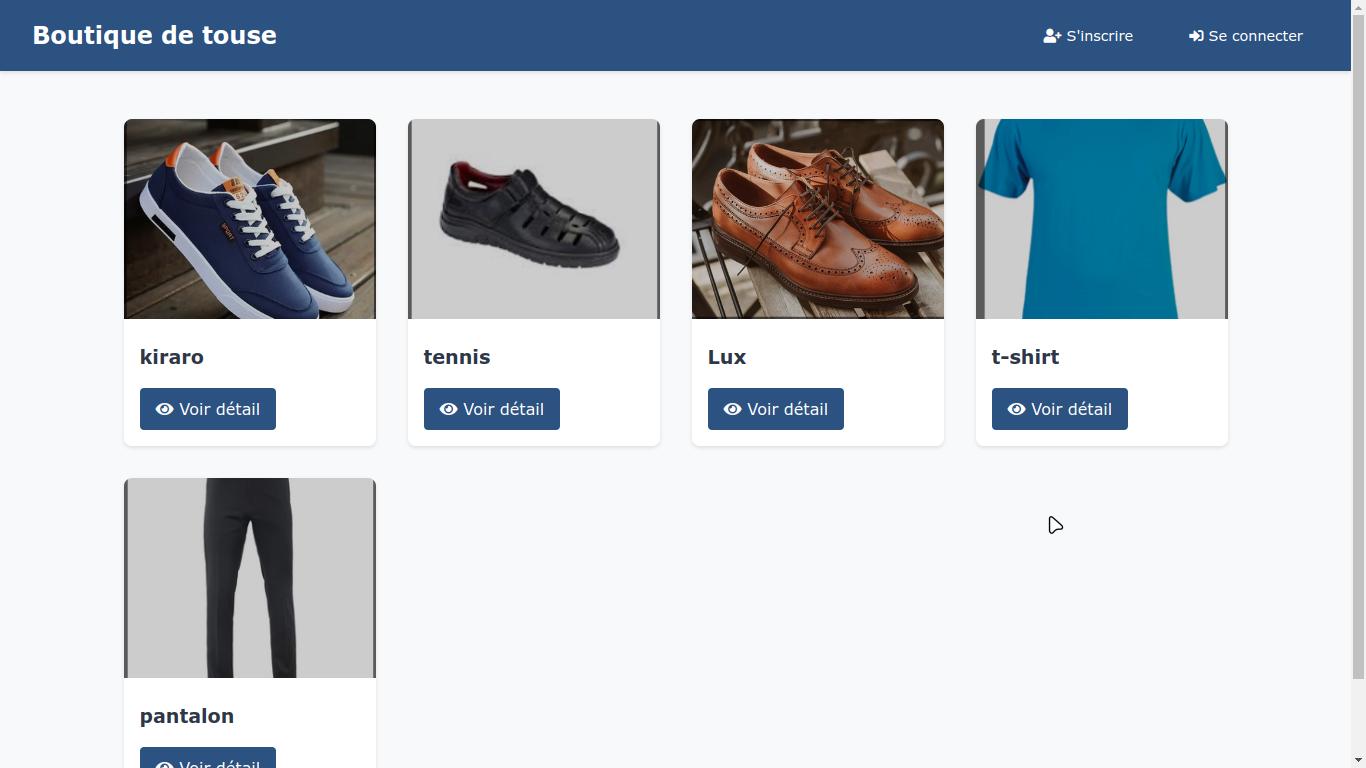Select the black pantalon product image

[250, 578]
